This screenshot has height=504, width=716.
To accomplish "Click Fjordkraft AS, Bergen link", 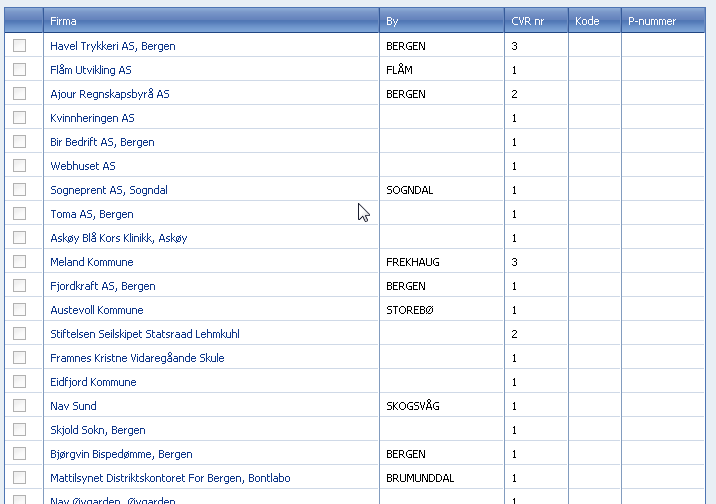I will click(x=103, y=286).
